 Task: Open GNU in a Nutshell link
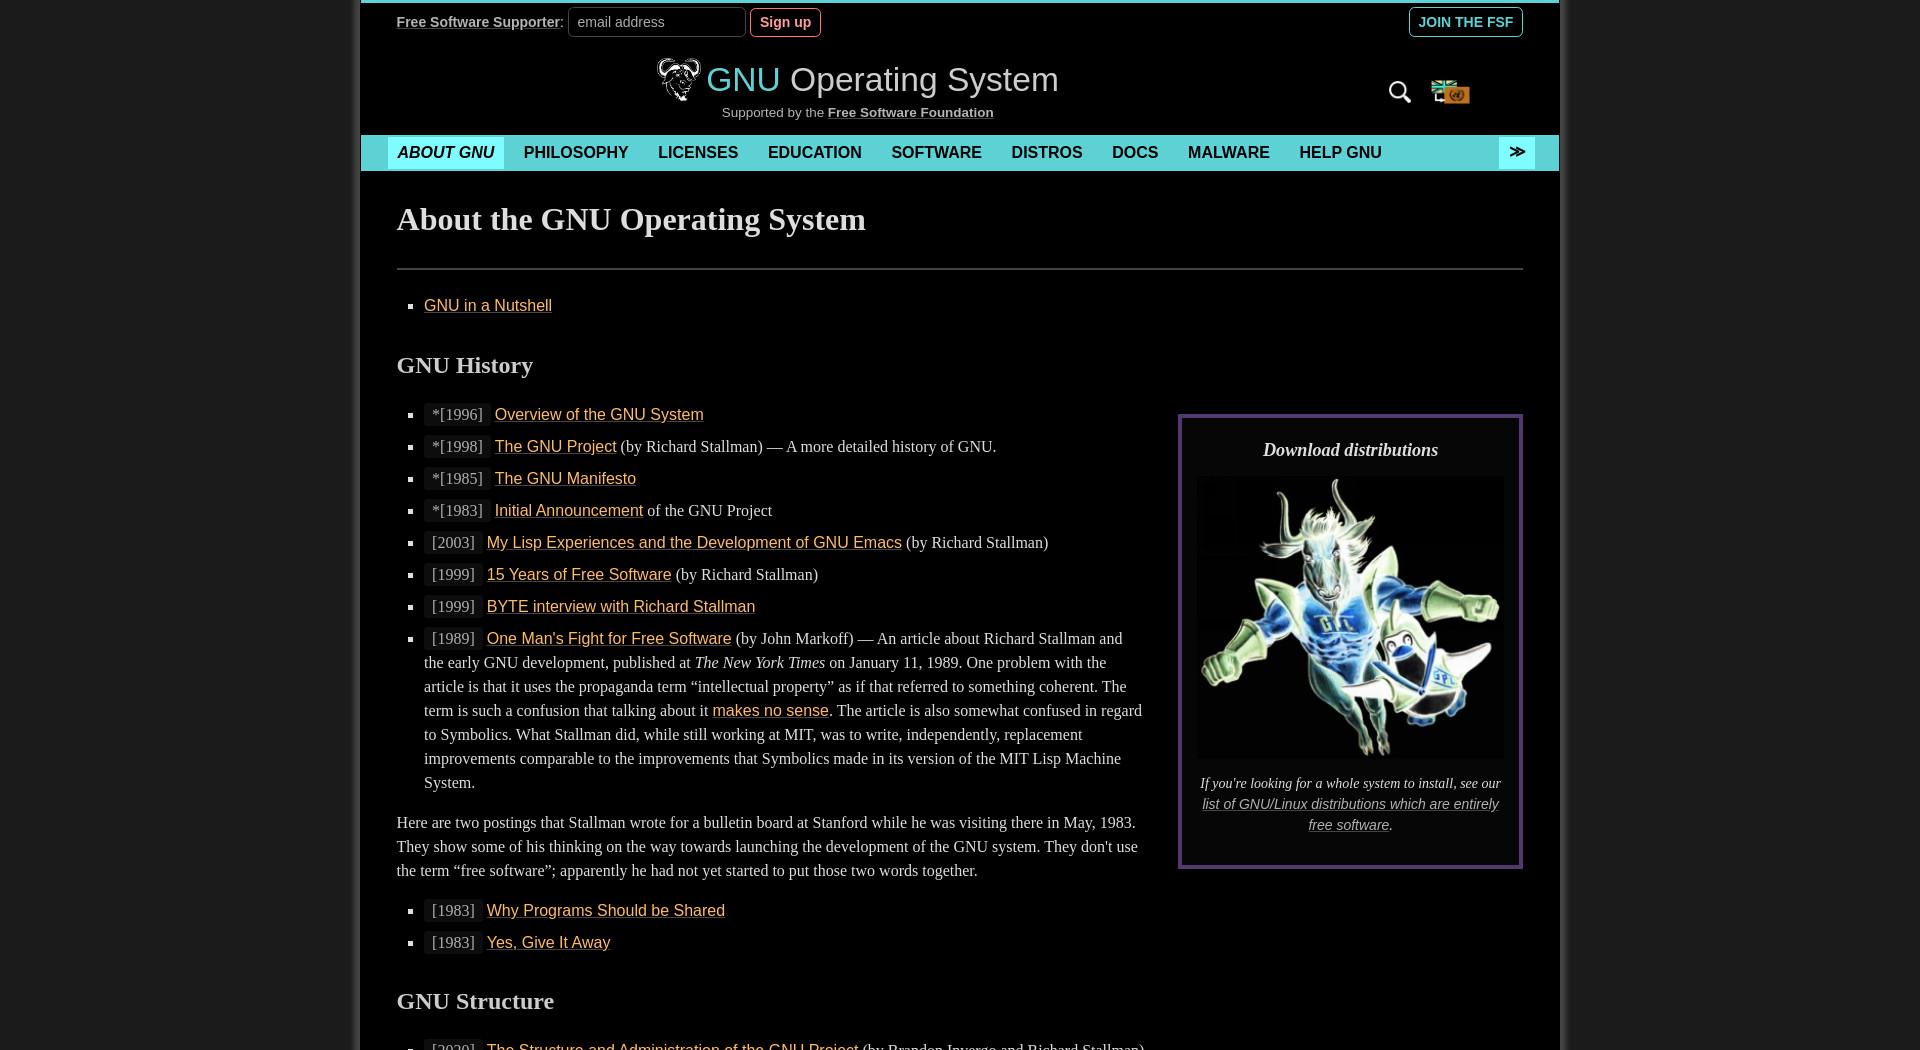(x=487, y=306)
